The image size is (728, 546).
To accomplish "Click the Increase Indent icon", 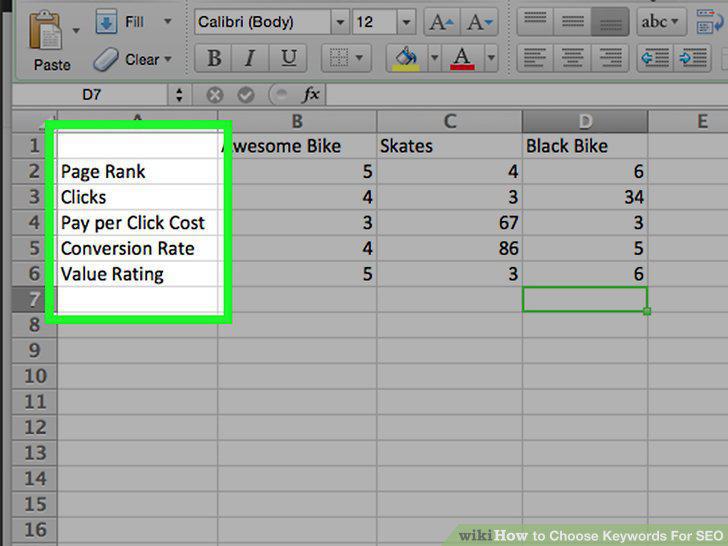I will coord(692,58).
